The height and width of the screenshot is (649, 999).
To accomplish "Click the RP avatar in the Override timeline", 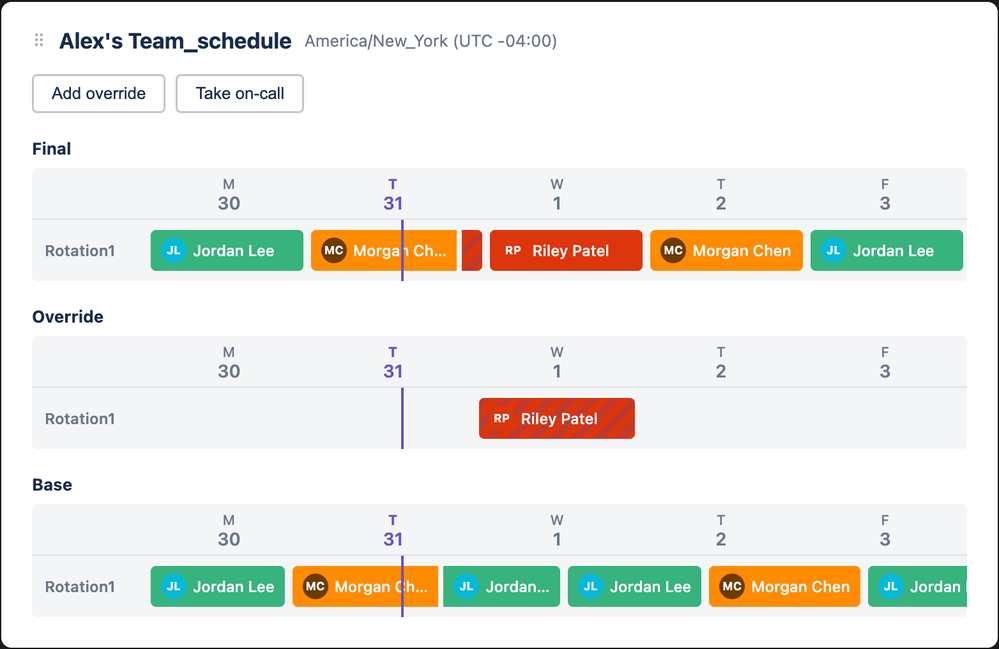I will point(501,418).
